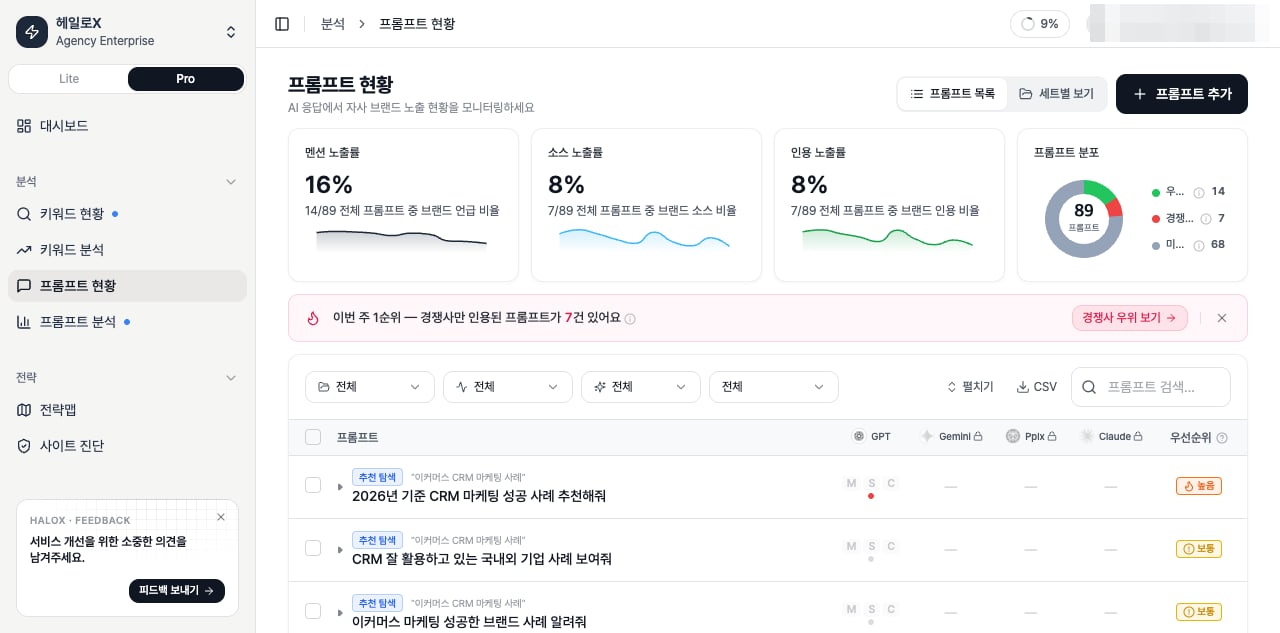Image resolution: width=1280 pixels, height=633 pixels.
Task: Click the 보통 badge on CRM 잘 활용 row
Action: 1199,549
